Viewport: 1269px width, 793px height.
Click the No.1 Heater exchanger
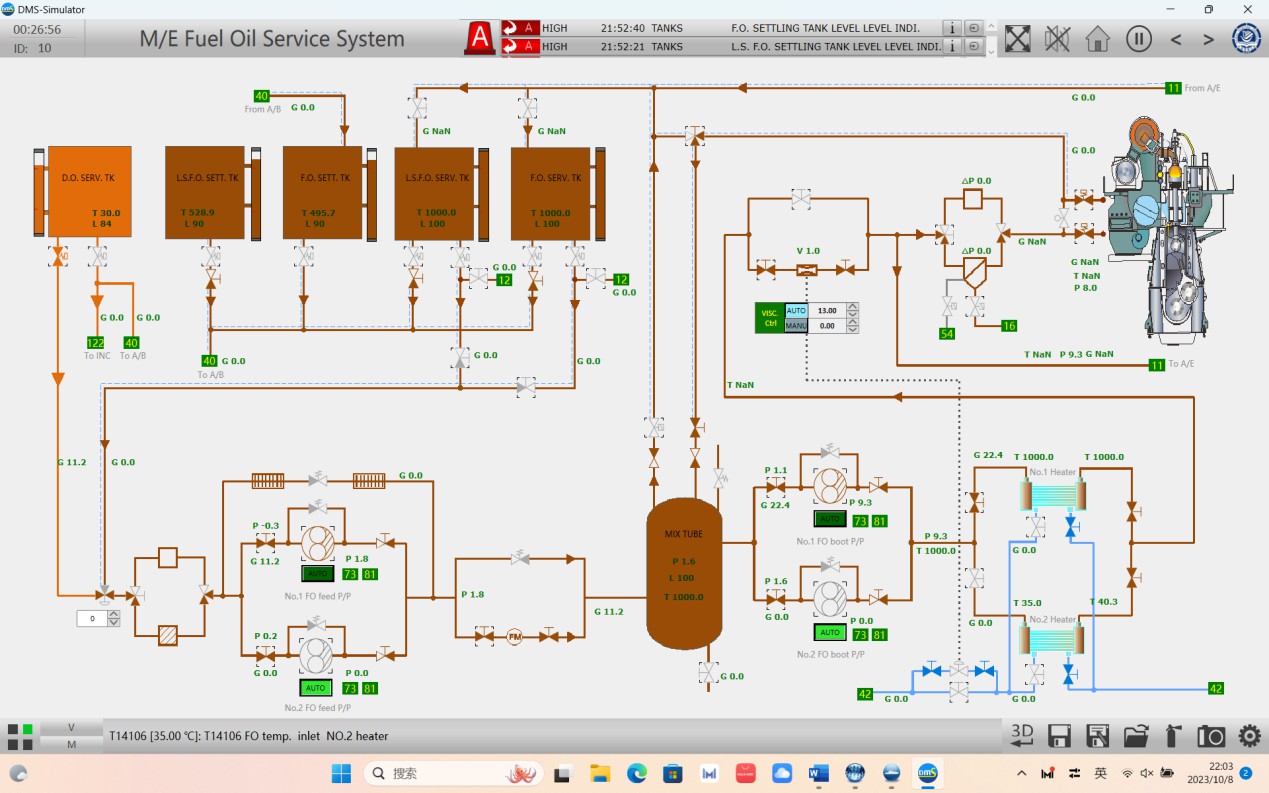coord(1053,495)
